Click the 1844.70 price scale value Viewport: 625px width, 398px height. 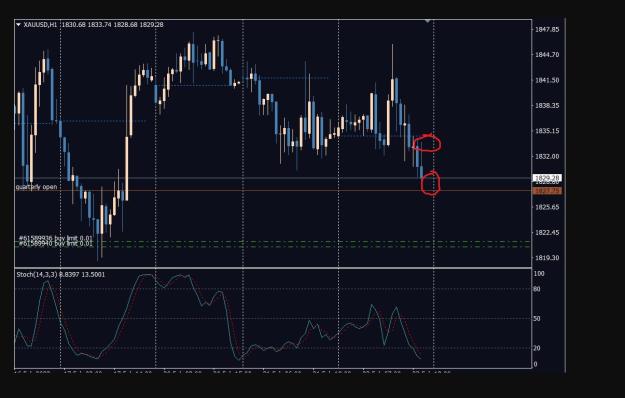click(x=547, y=55)
